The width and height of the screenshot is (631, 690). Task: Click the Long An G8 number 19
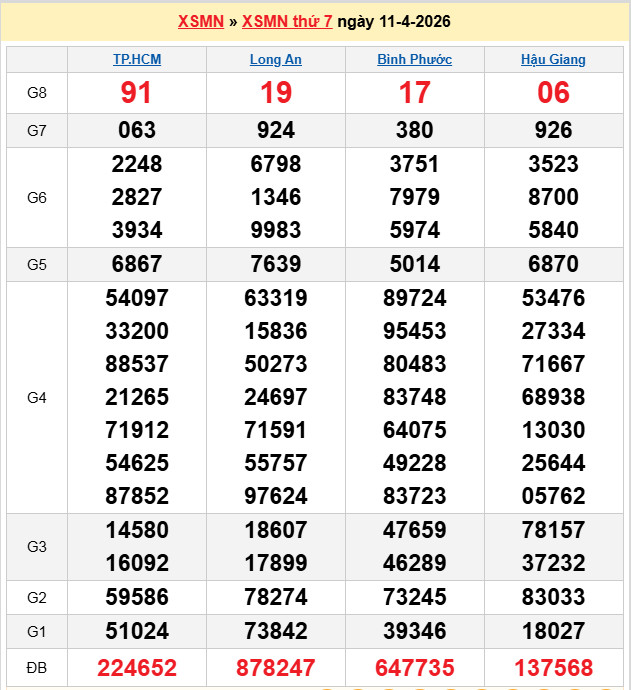pos(276,93)
